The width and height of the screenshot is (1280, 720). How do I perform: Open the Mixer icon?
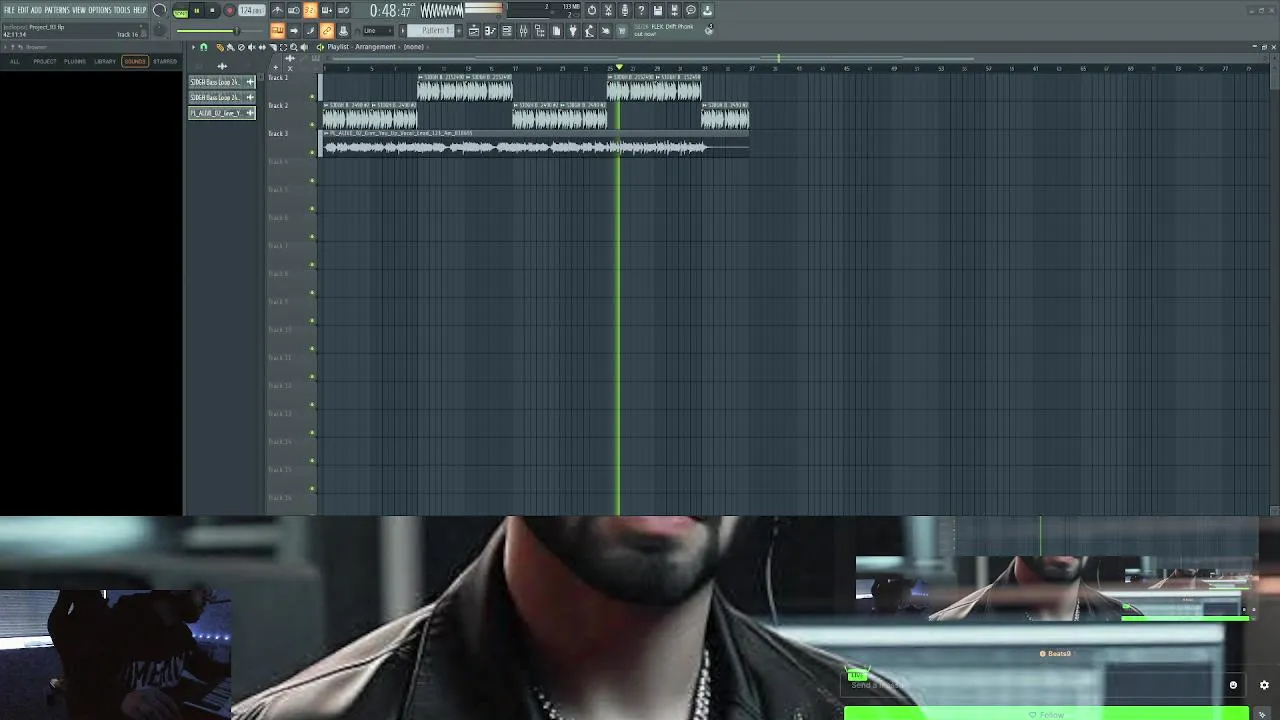523,31
